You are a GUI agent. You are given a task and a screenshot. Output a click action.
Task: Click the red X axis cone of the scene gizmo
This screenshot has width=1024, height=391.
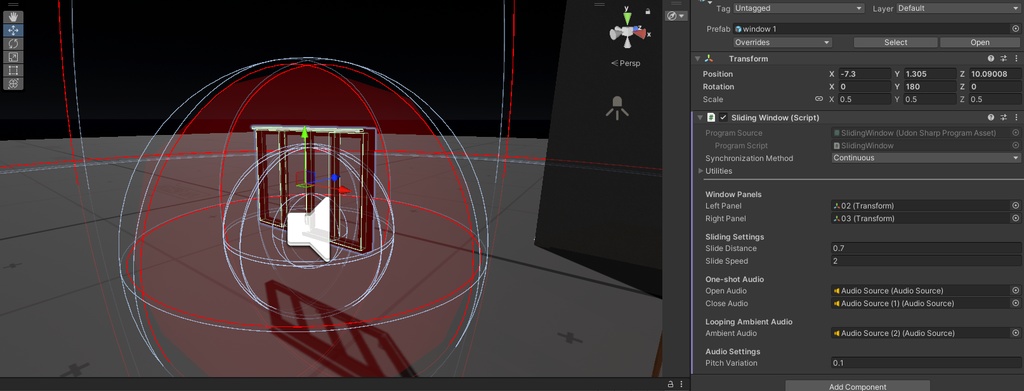point(641,33)
